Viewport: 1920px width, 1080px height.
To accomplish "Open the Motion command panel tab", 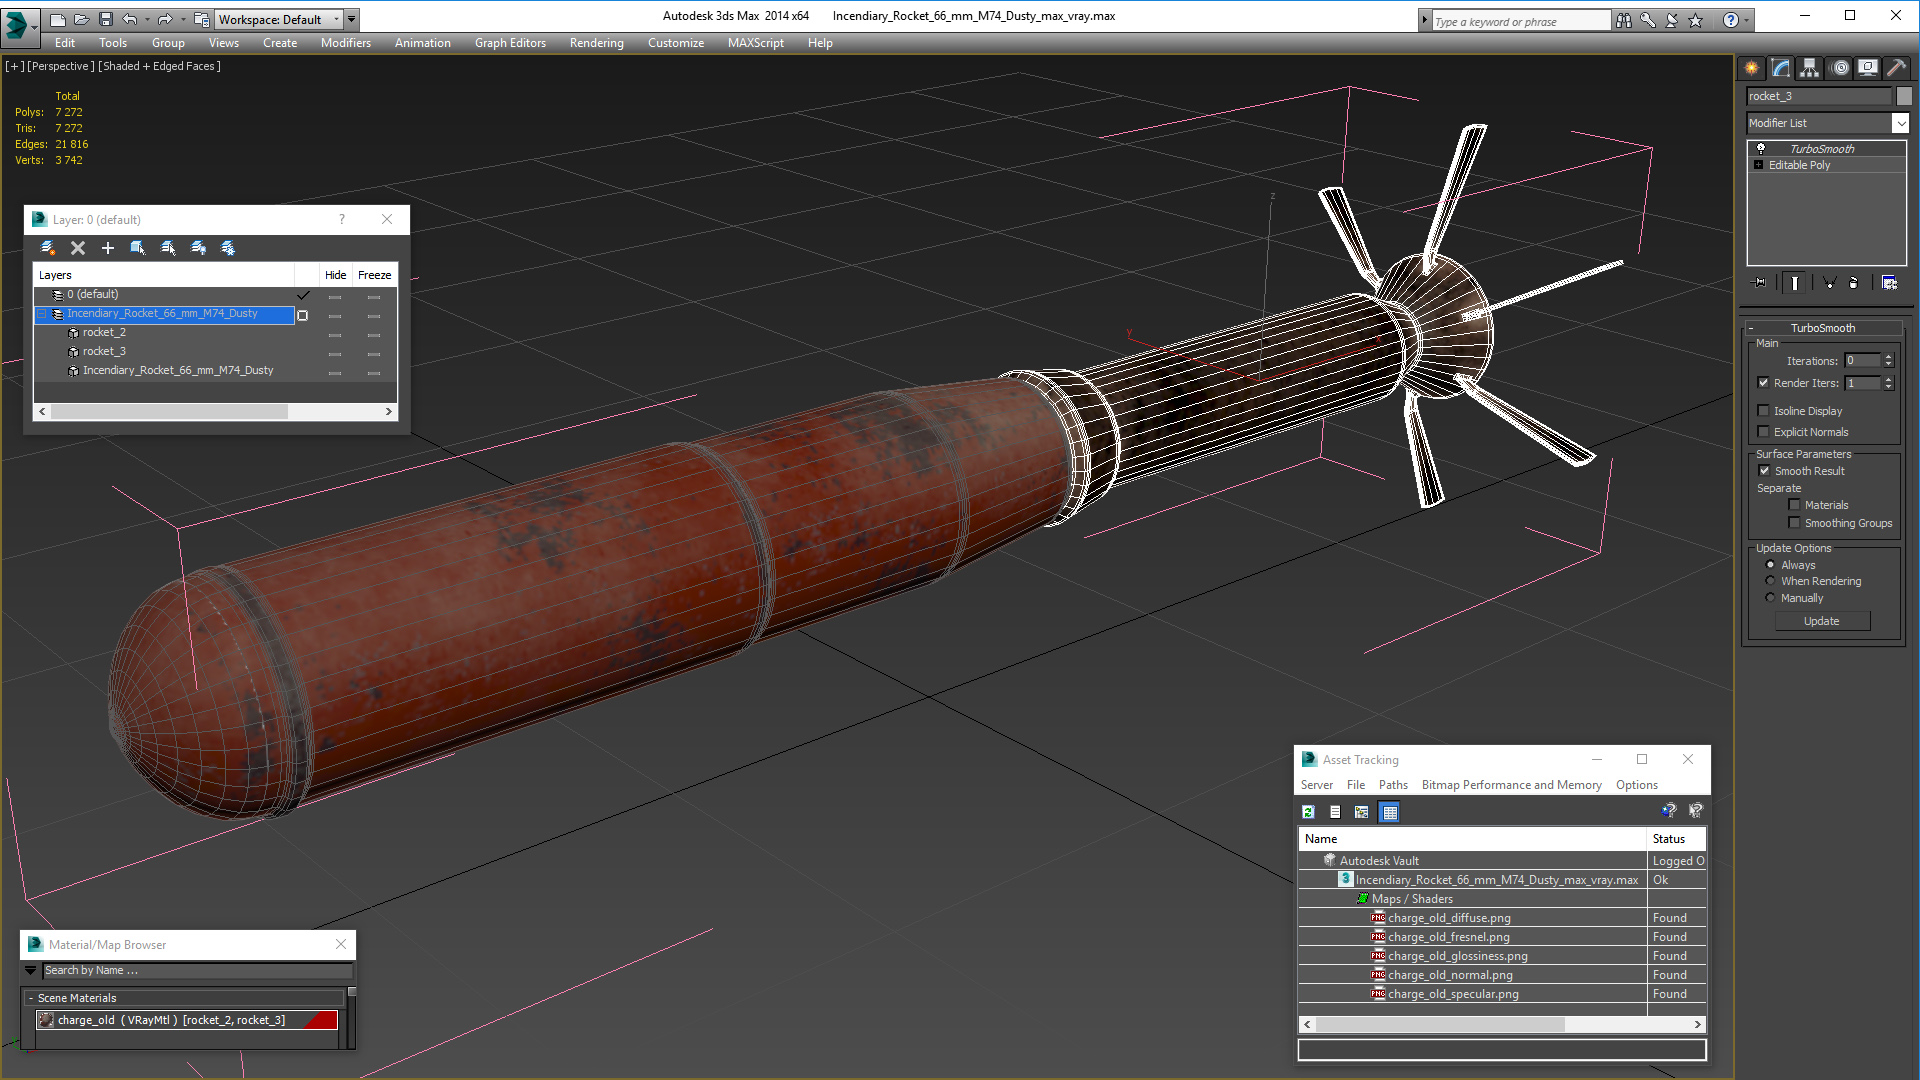I will tap(1840, 68).
